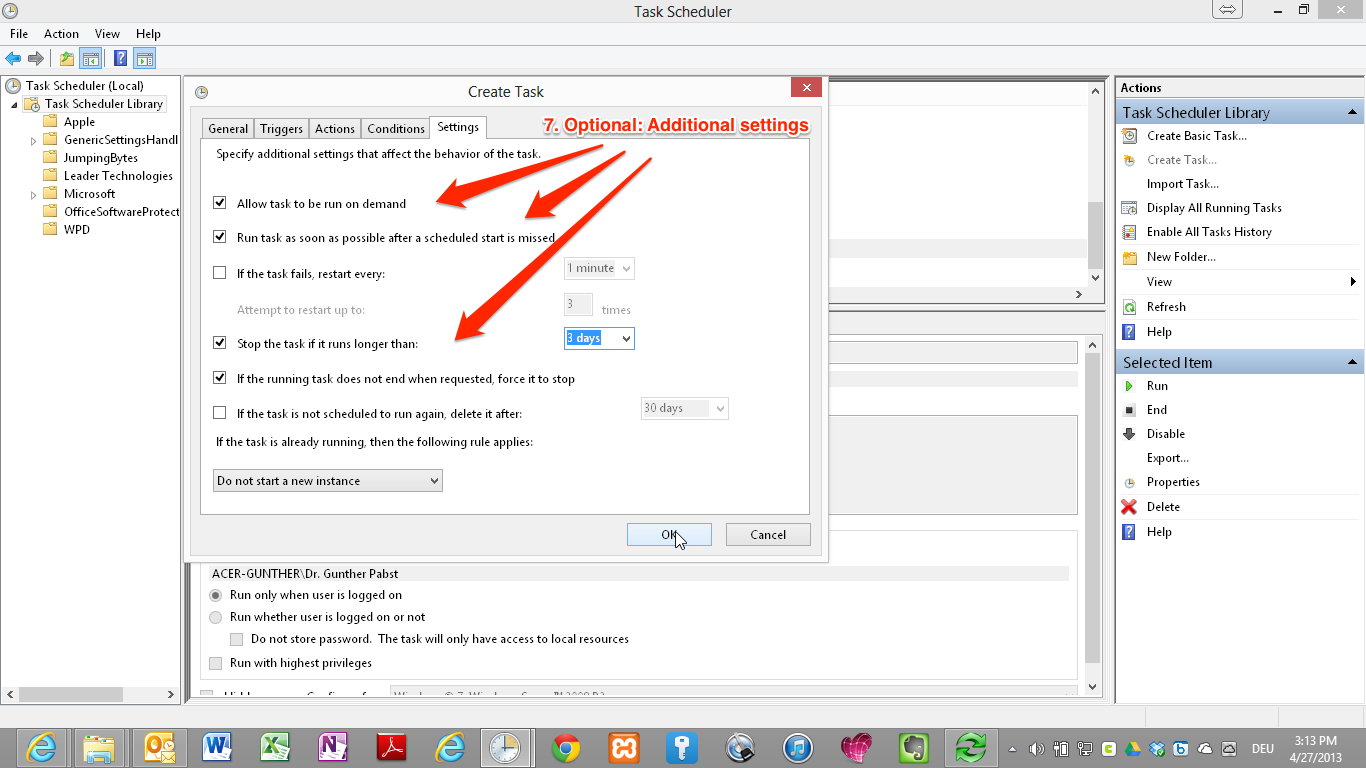Click the Back arrow toolbar icon

(x=13, y=59)
